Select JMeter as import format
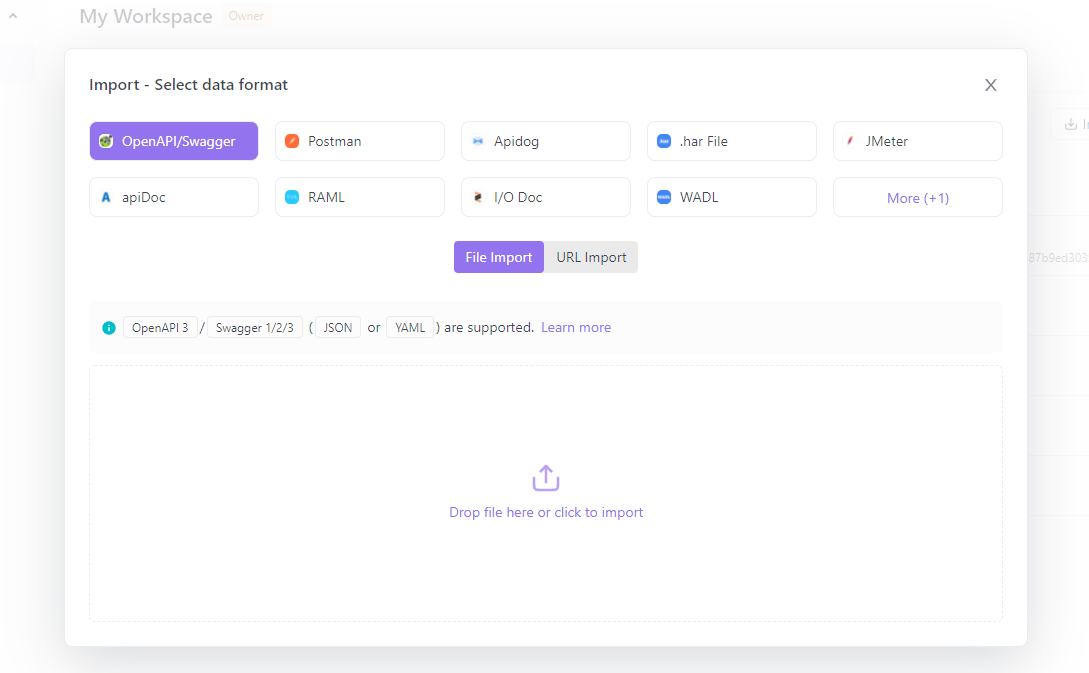The image size is (1089, 673). click(x=917, y=141)
